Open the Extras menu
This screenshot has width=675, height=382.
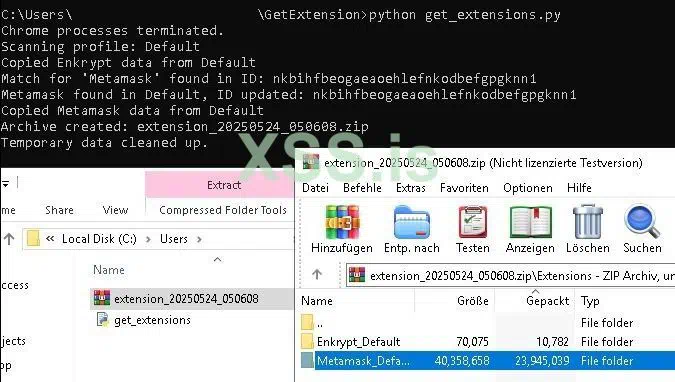pyautogui.click(x=411, y=188)
